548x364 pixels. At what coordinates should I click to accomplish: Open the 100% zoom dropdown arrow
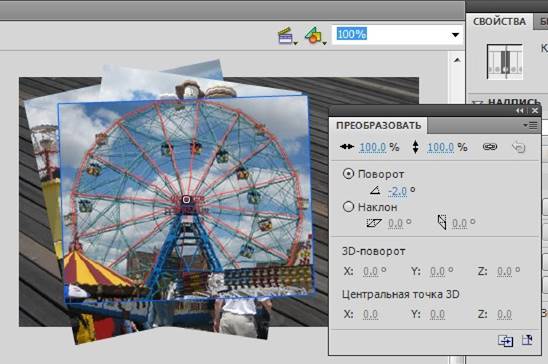(455, 35)
